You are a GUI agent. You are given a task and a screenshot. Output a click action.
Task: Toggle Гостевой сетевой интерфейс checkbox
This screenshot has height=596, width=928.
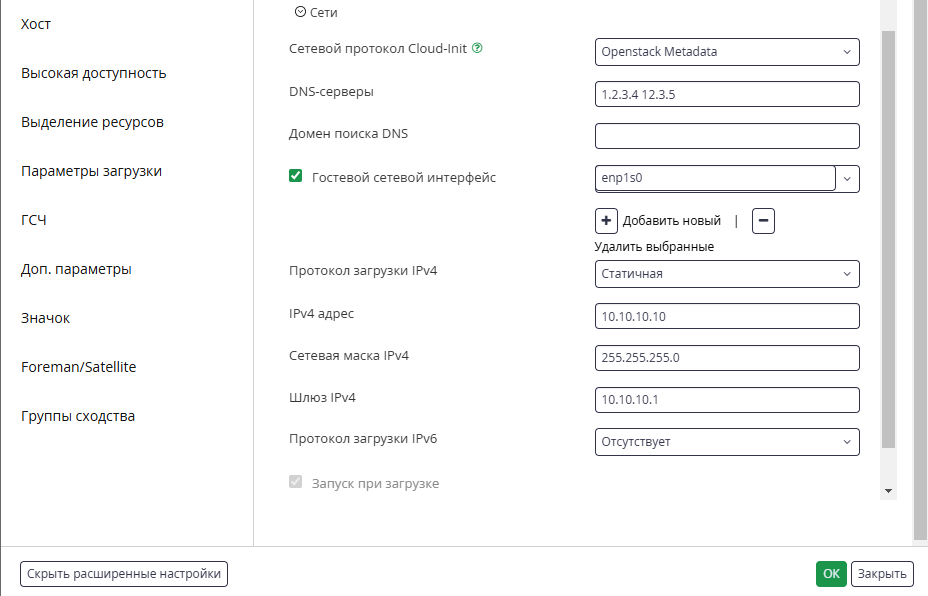[295, 176]
